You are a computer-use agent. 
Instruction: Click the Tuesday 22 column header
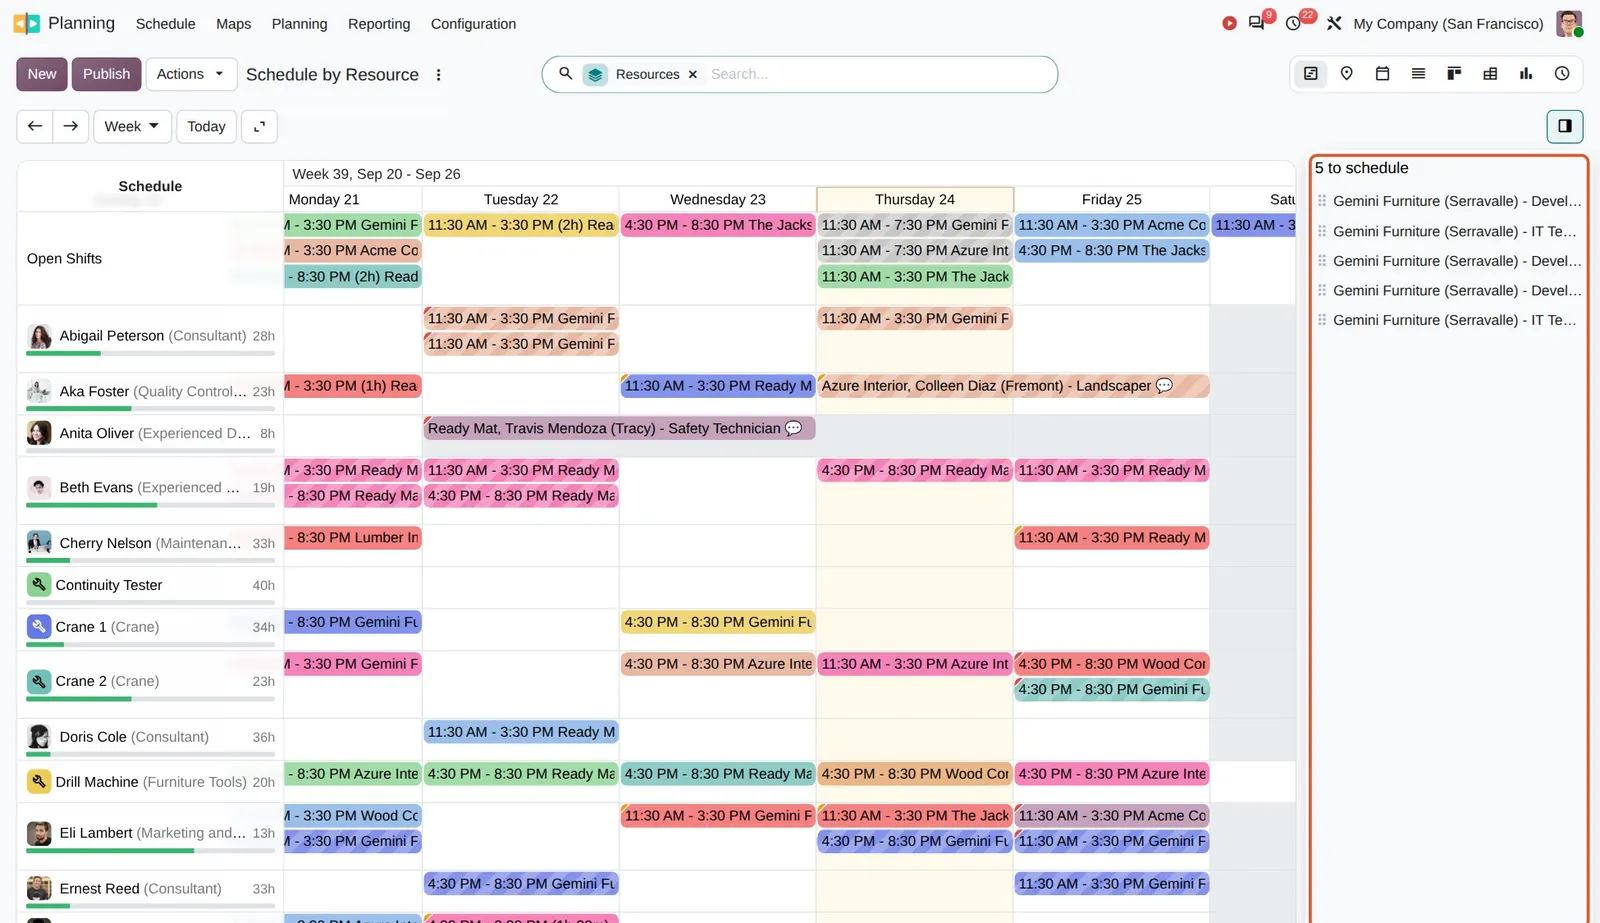[x=521, y=199]
